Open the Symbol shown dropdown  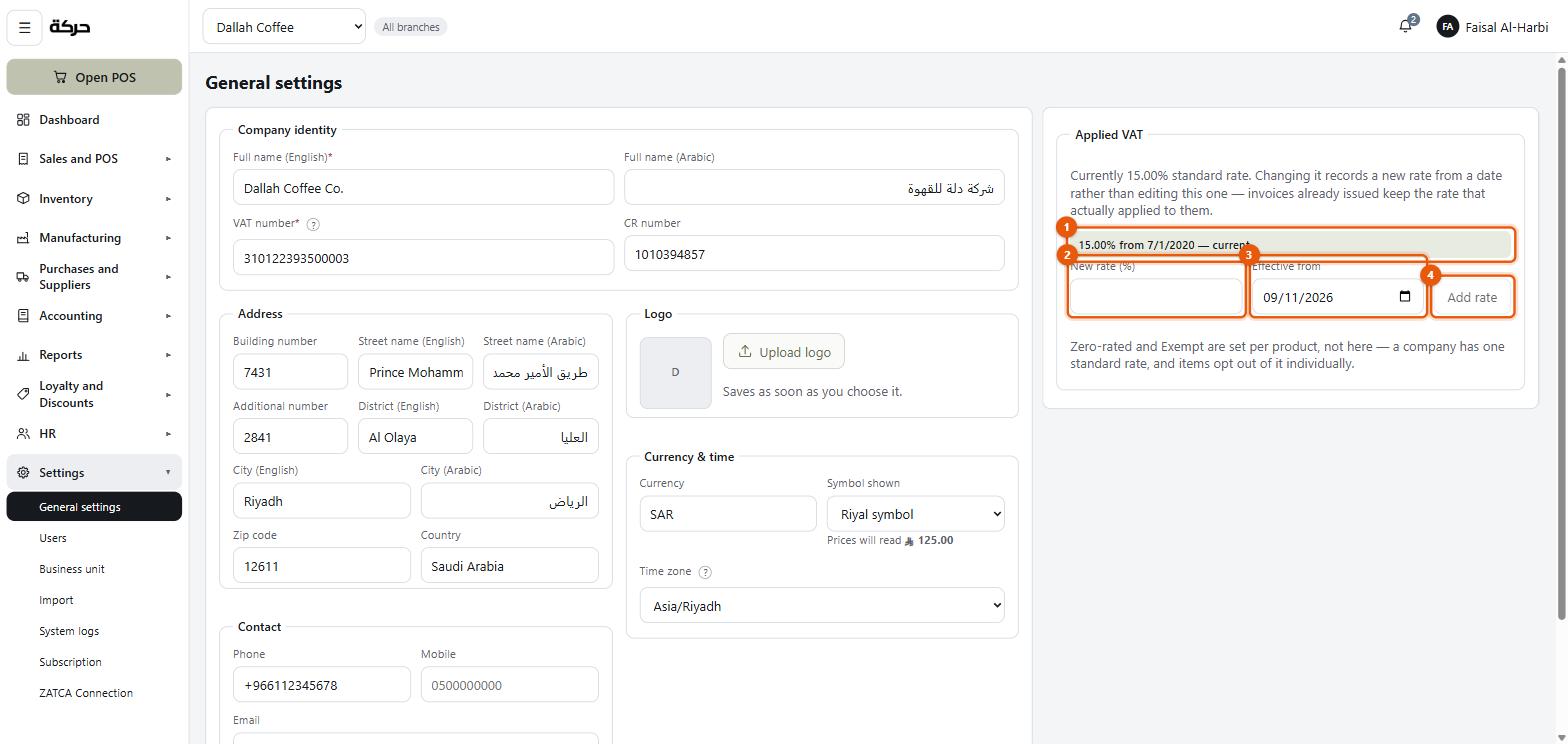915,514
